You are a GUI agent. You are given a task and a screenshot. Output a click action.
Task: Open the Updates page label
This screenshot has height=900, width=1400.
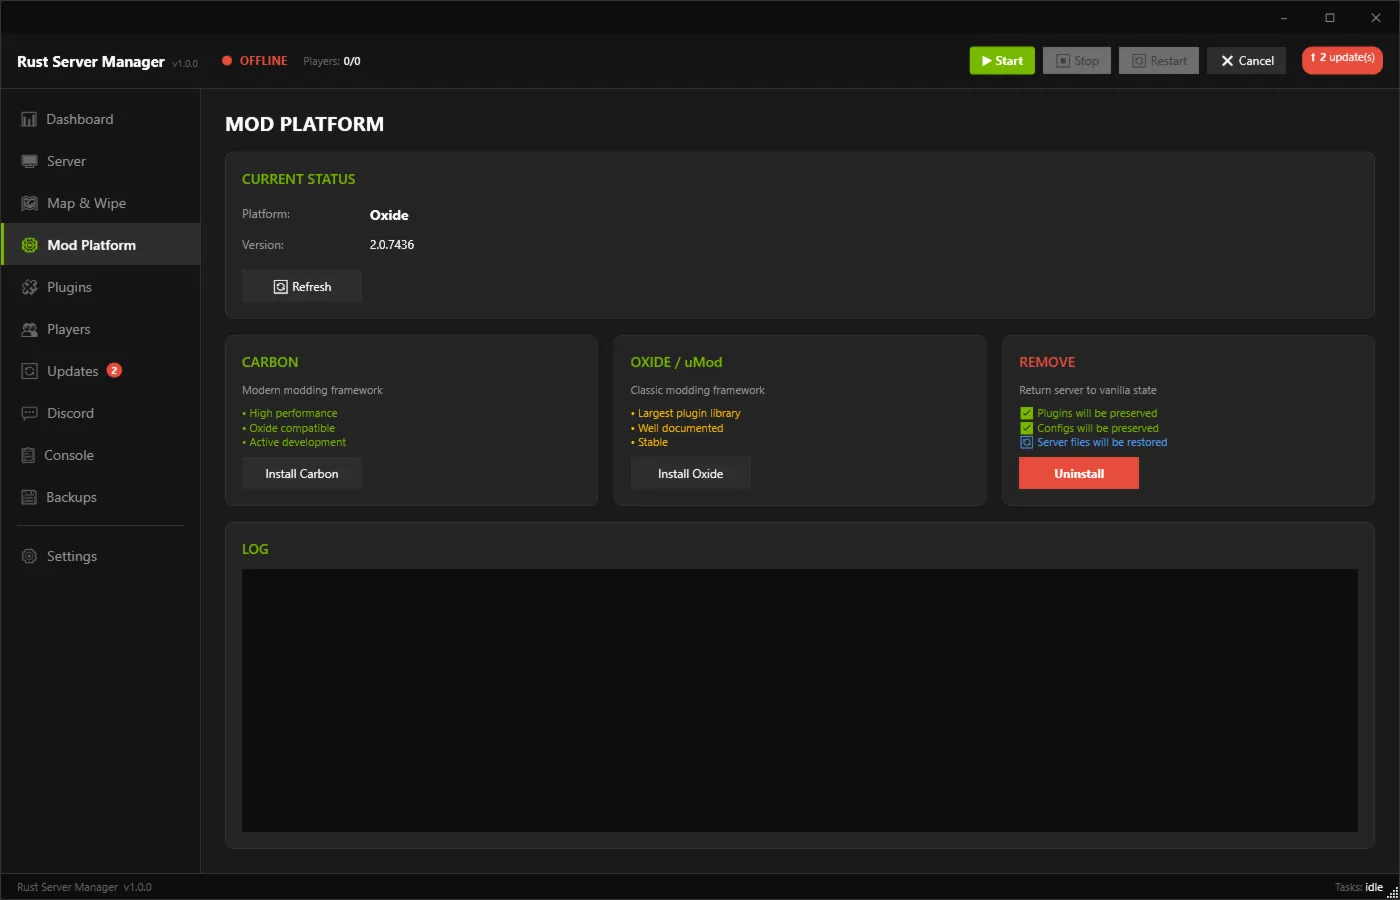click(72, 371)
